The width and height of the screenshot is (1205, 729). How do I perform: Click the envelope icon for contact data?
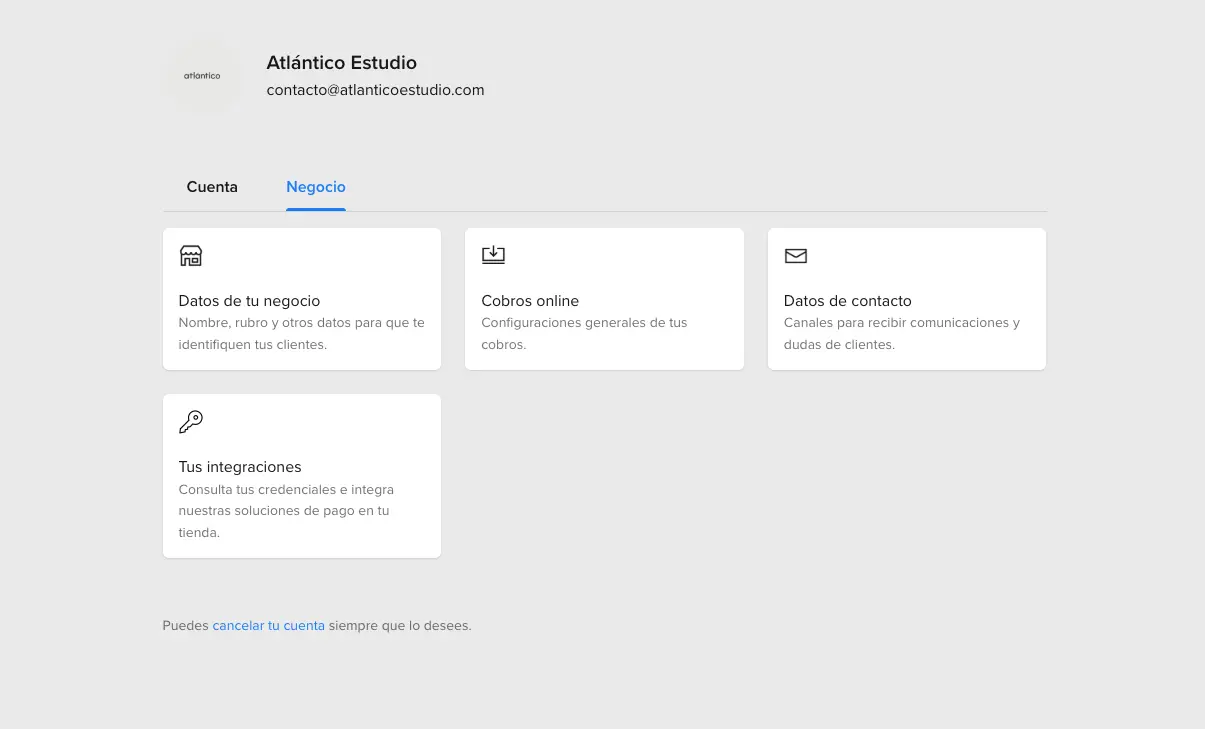click(x=796, y=256)
